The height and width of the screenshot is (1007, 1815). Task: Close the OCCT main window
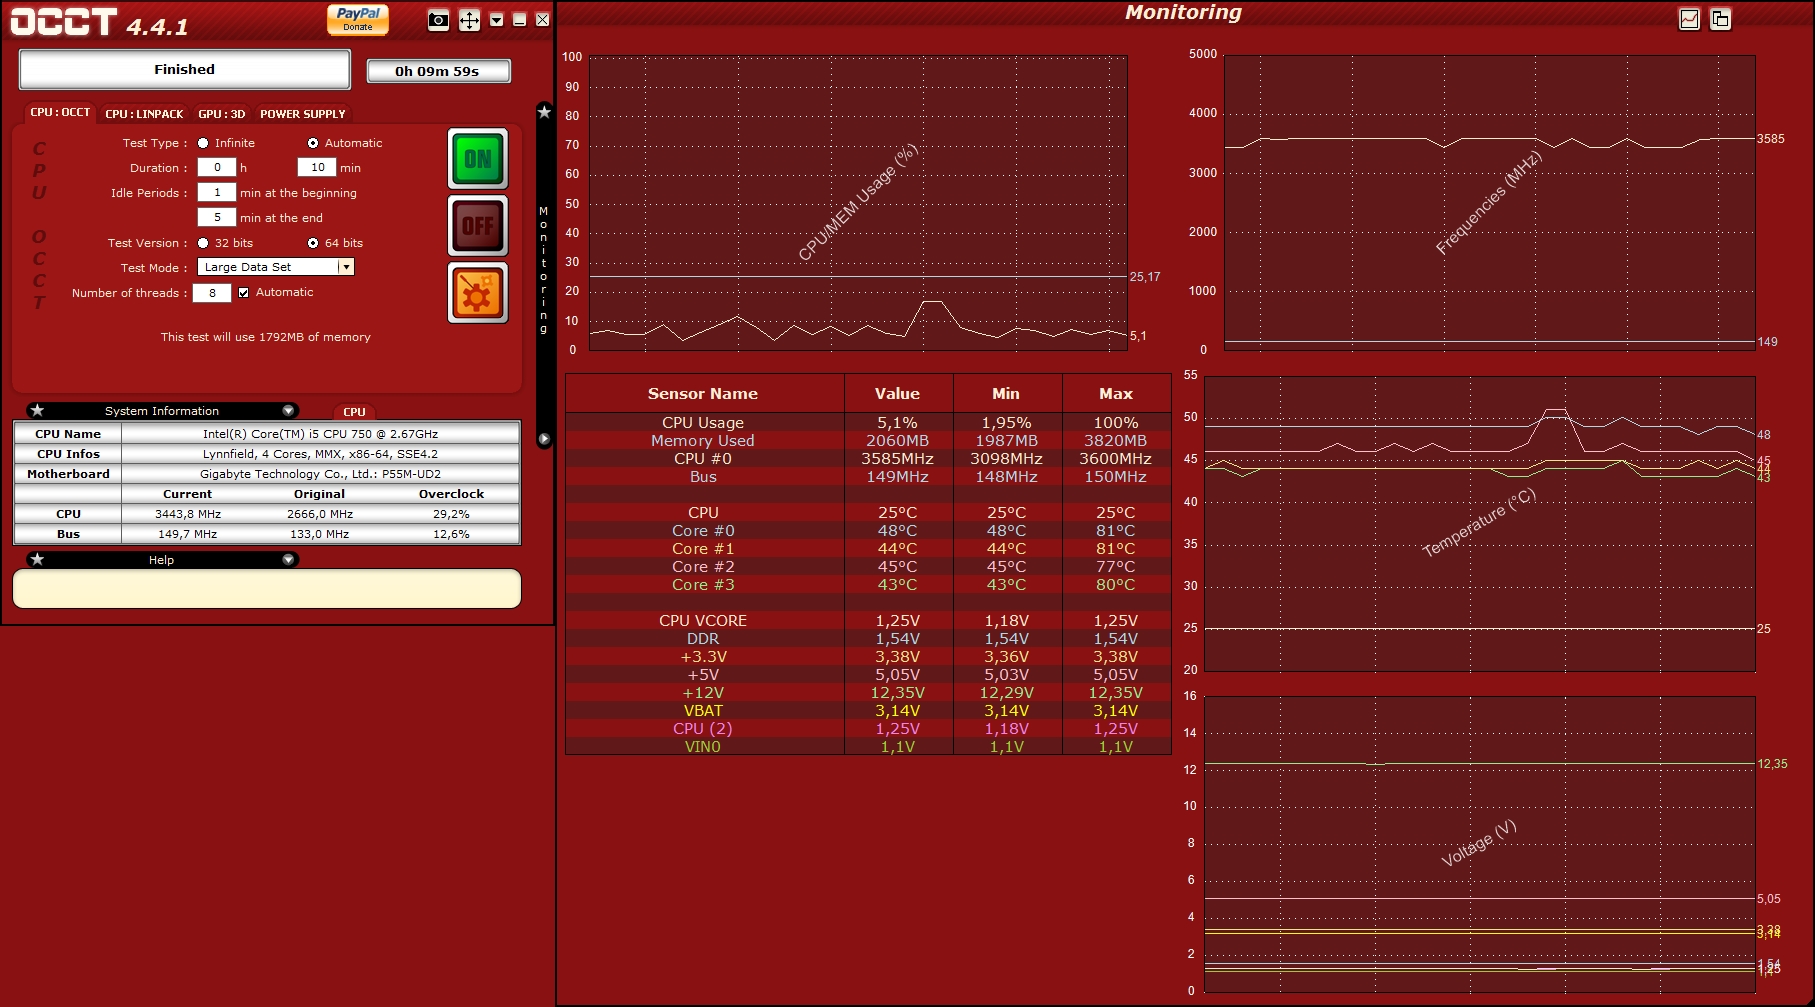click(x=542, y=20)
